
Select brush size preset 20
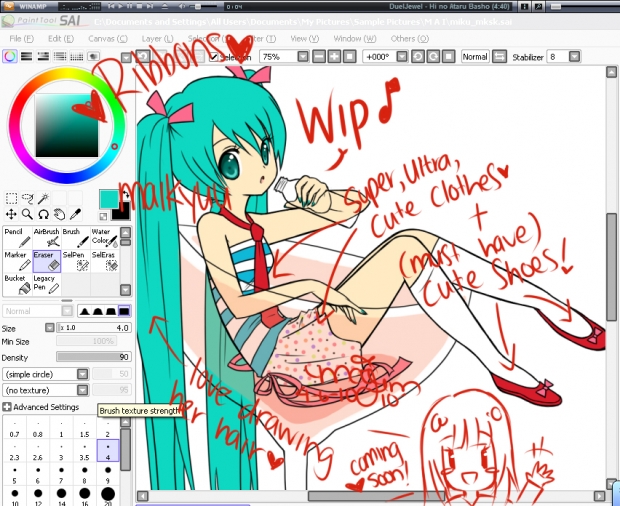tap(108, 497)
